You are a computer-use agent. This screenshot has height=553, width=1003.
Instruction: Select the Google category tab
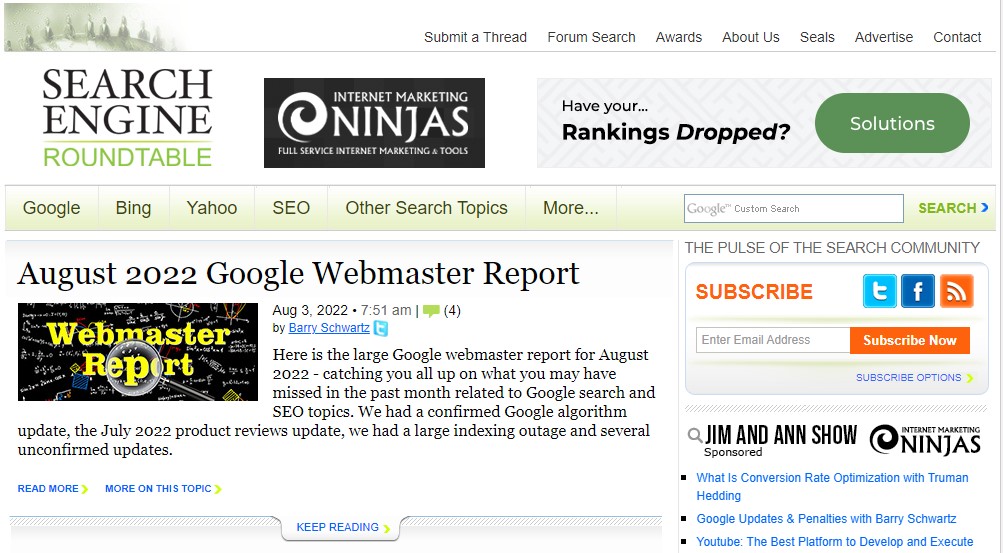coord(52,208)
